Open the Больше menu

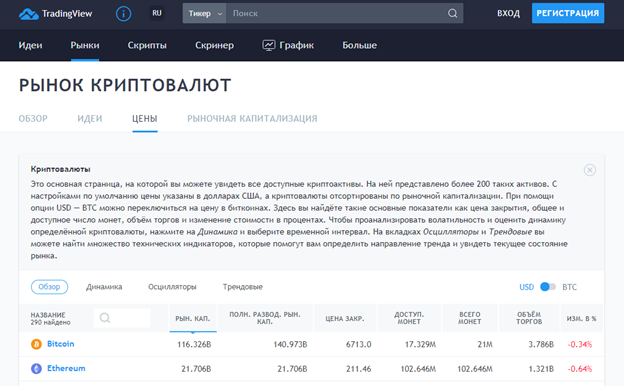(359, 45)
